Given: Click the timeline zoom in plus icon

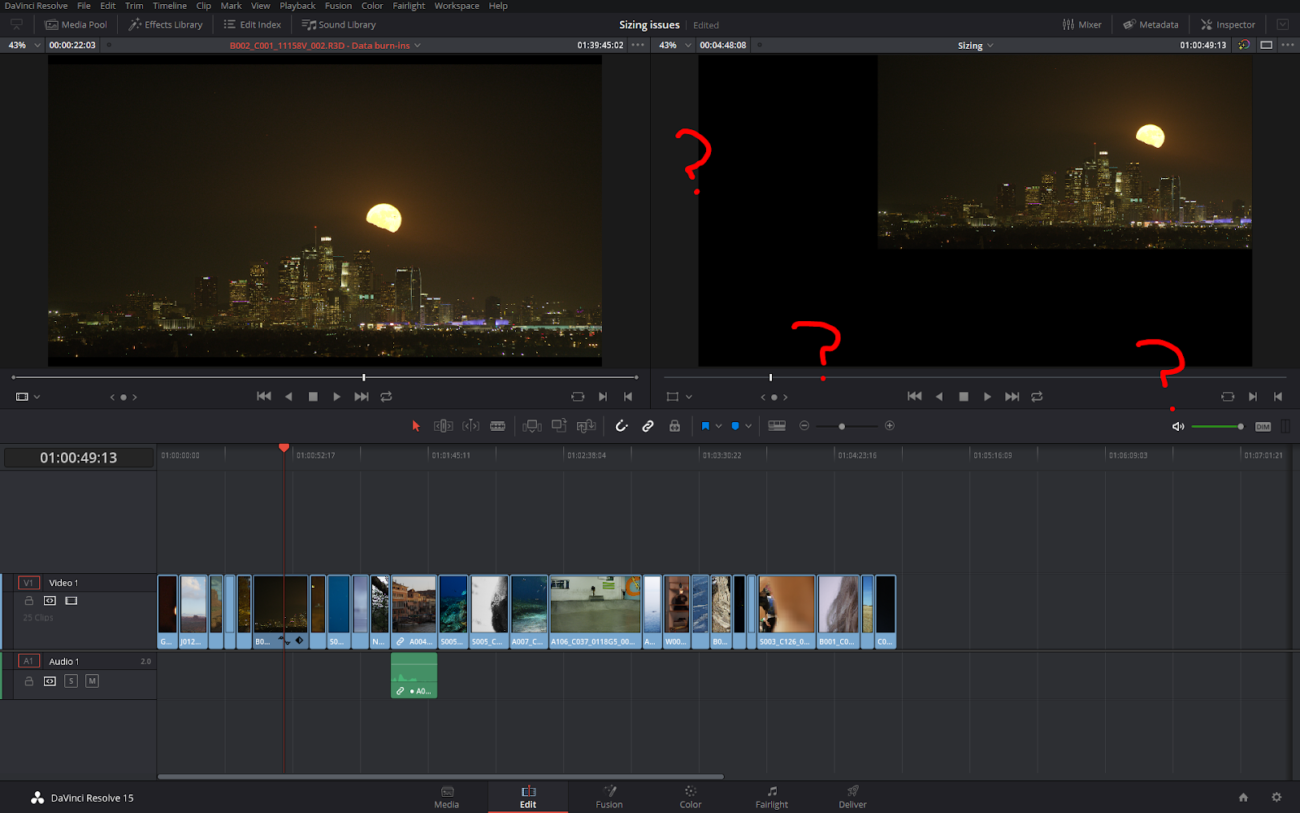Looking at the screenshot, I should coord(889,426).
